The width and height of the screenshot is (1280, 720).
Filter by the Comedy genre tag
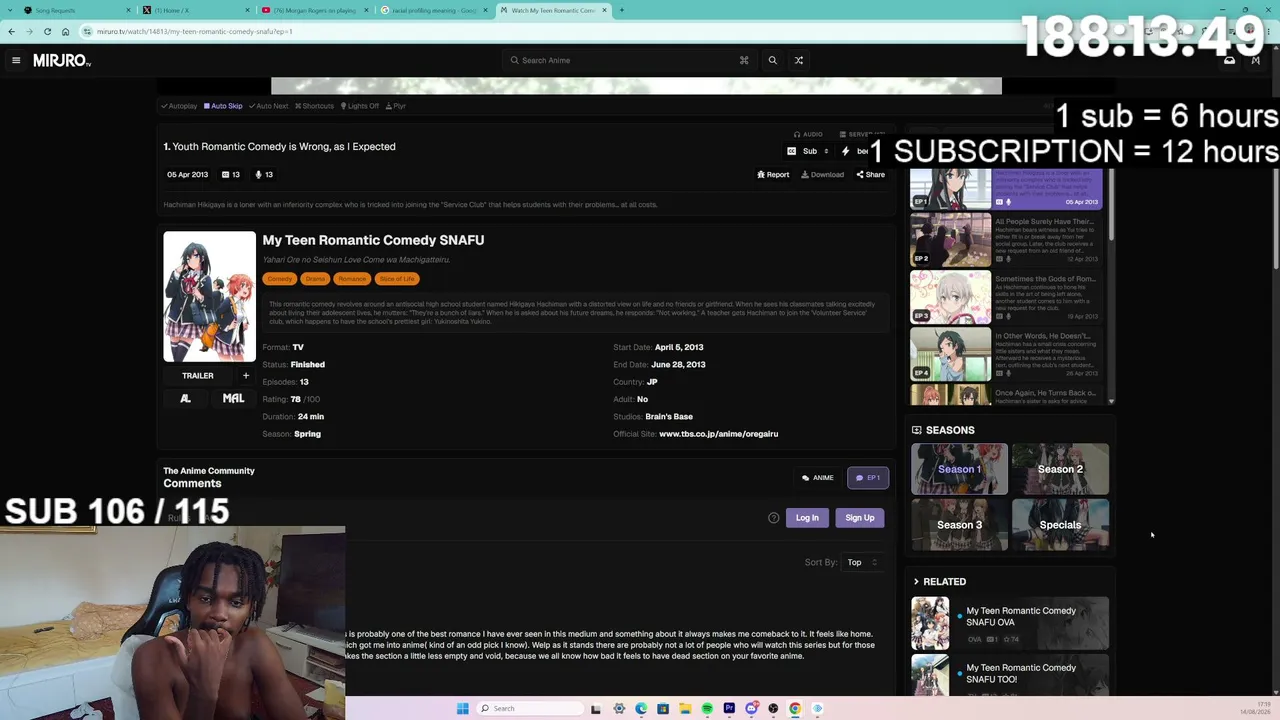pyautogui.click(x=280, y=279)
